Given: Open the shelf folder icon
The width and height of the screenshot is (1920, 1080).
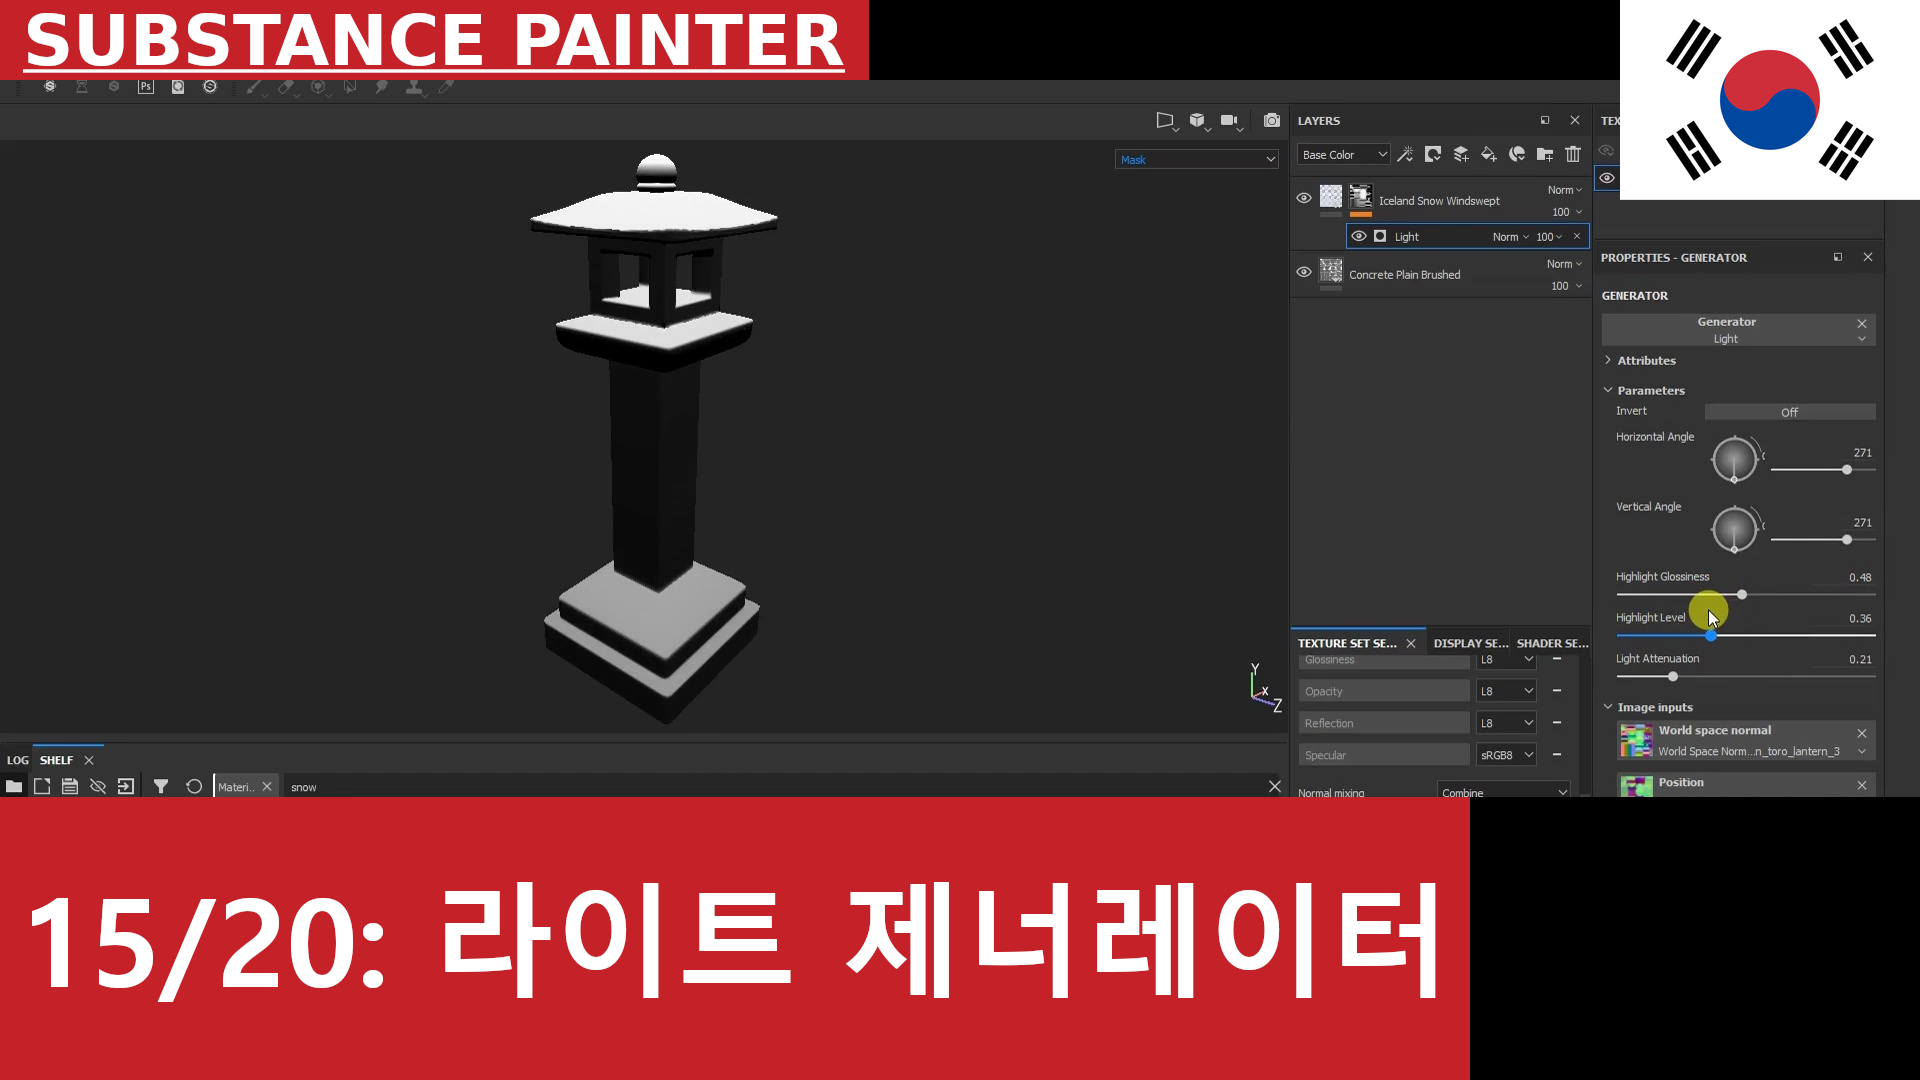Looking at the screenshot, I should point(14,787).
